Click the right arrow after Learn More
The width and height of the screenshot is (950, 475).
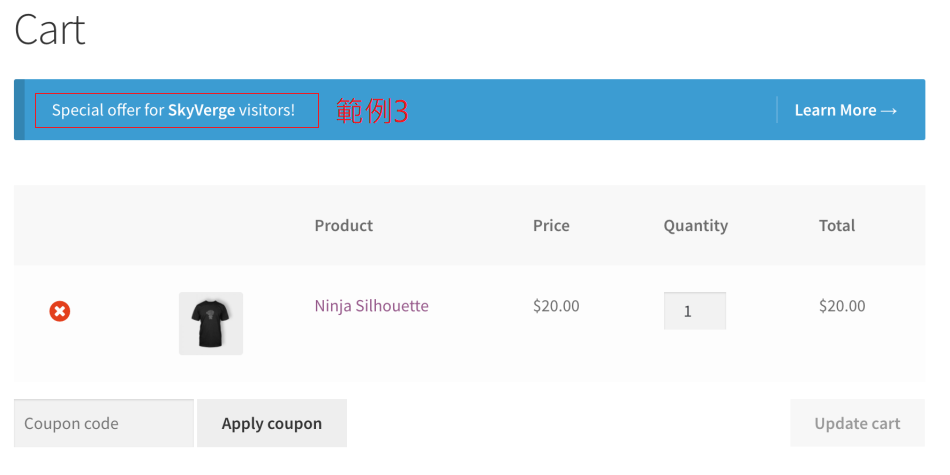pyautogui.click(x=889, y=111)
